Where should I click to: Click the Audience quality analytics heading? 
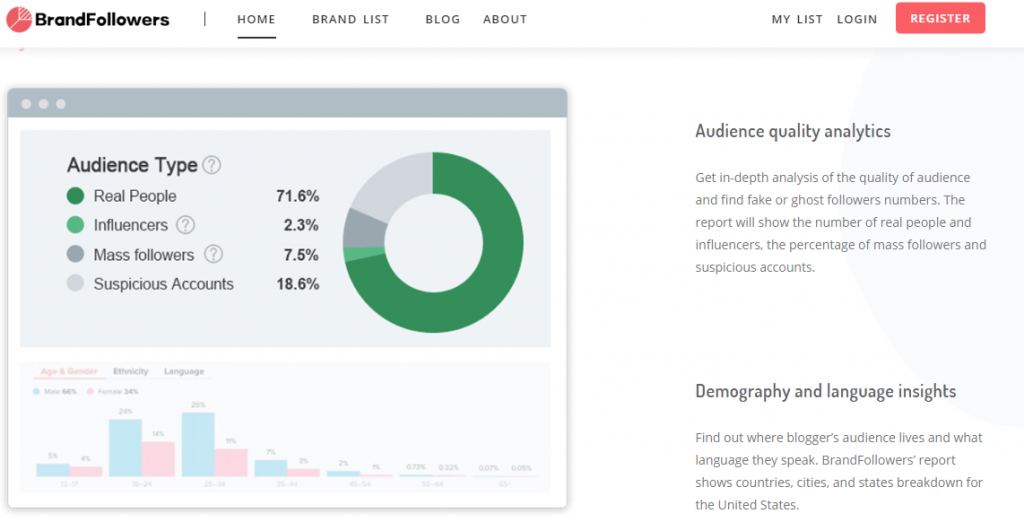tap(793, 131)
